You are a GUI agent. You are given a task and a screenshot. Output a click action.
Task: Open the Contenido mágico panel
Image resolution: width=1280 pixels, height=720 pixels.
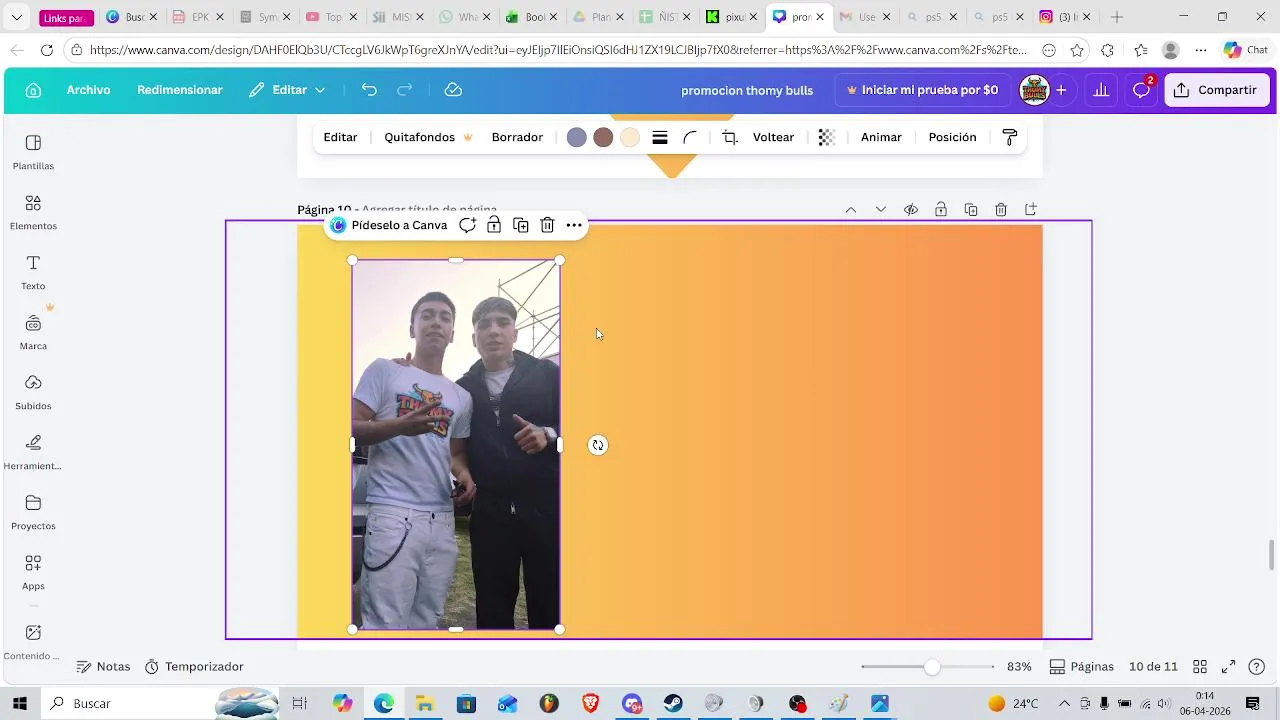[33, 641]
